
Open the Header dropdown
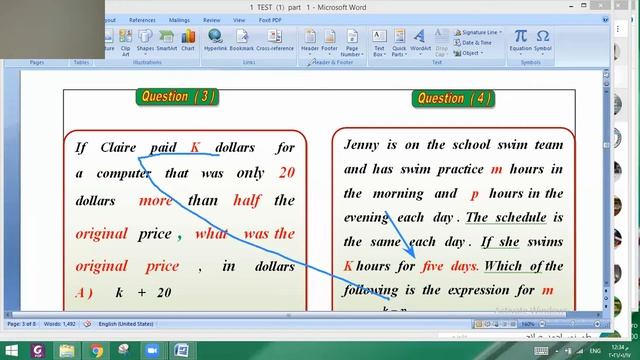(310, 42)
